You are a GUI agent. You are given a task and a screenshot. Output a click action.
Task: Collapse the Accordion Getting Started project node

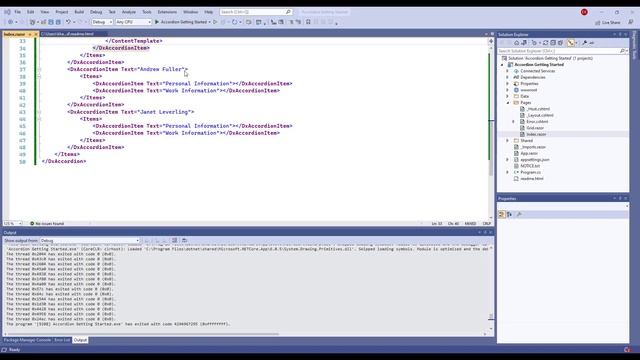click(x=502, y=65)
